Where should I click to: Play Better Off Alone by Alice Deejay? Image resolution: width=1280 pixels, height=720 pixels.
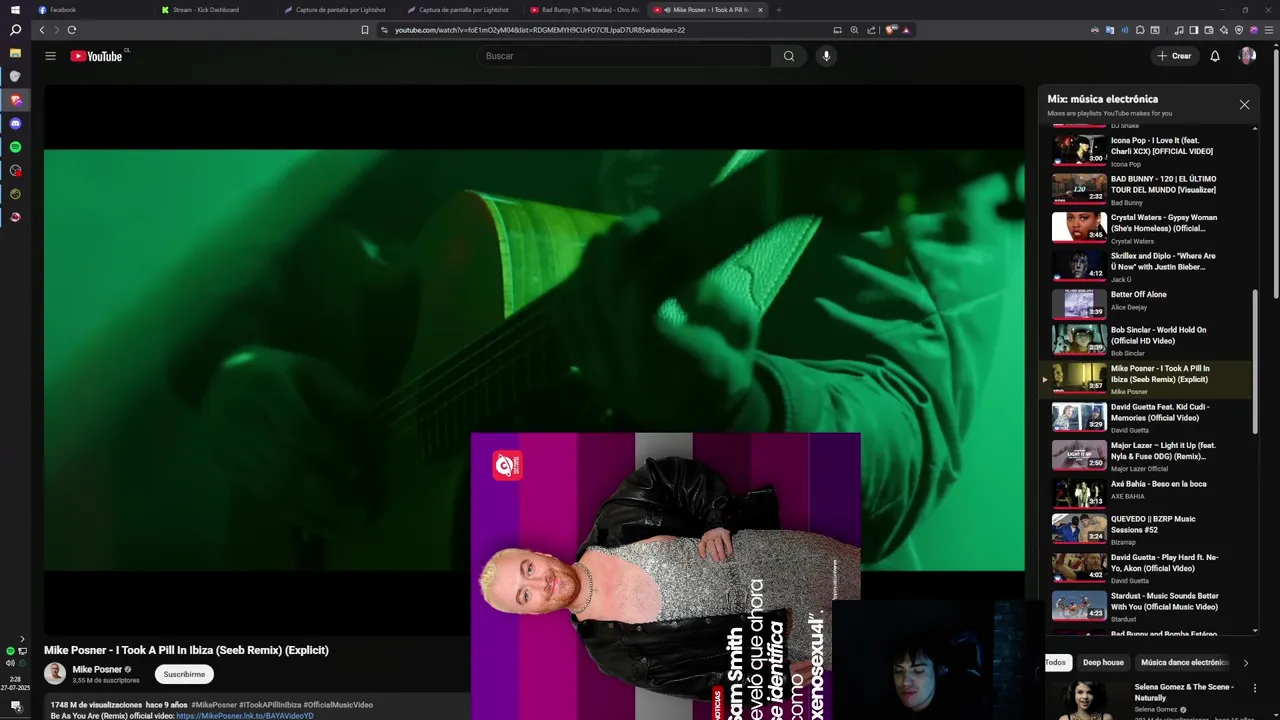(x=1144, y=303)
